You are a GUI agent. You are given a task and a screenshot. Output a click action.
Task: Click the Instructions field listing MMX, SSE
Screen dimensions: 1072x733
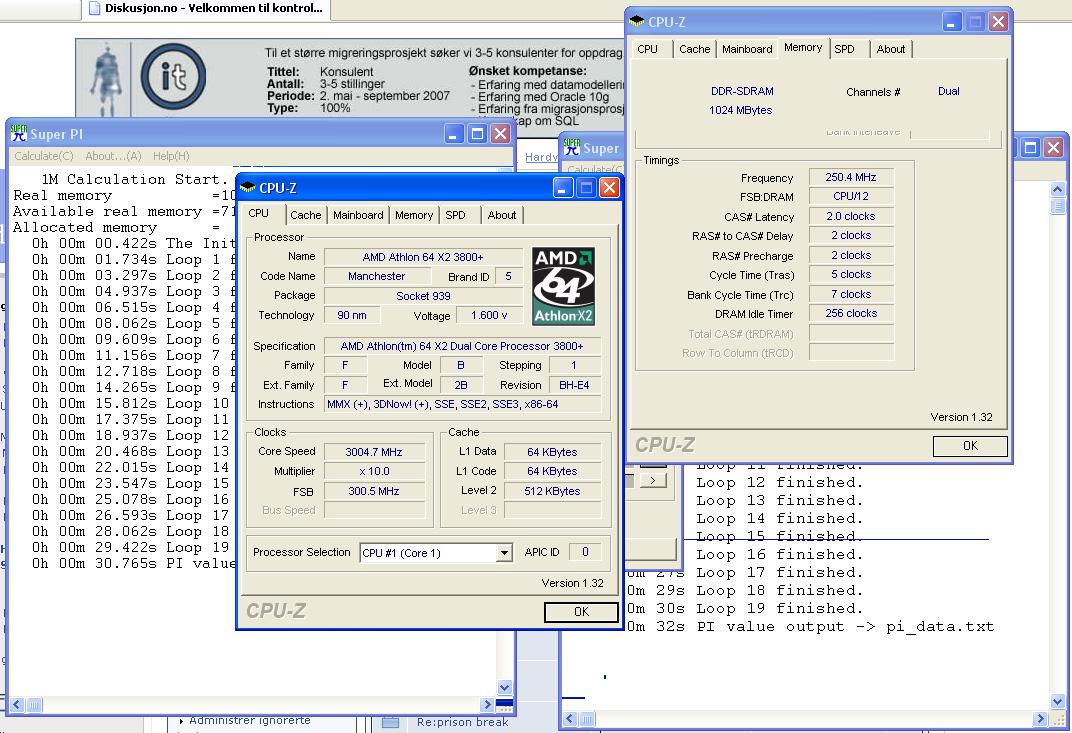[463, 404]
